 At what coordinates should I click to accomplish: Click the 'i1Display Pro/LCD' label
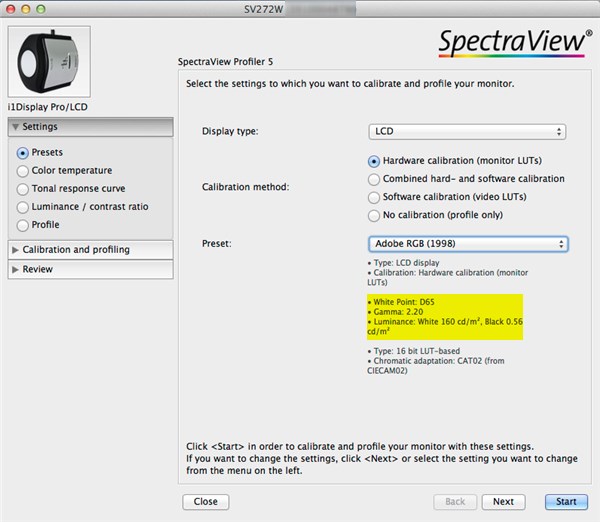coord(47,107)
